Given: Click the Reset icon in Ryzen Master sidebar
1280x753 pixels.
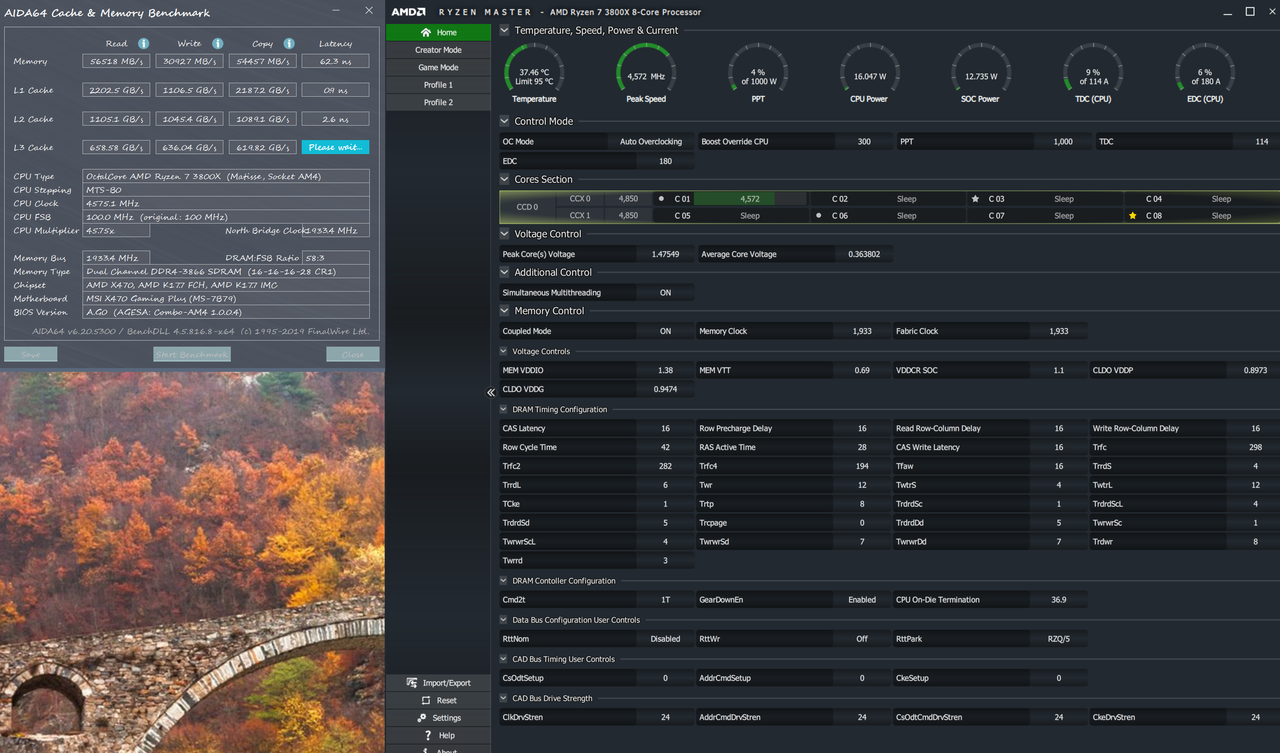Looking at the screenshot, I should pos(426,701).
